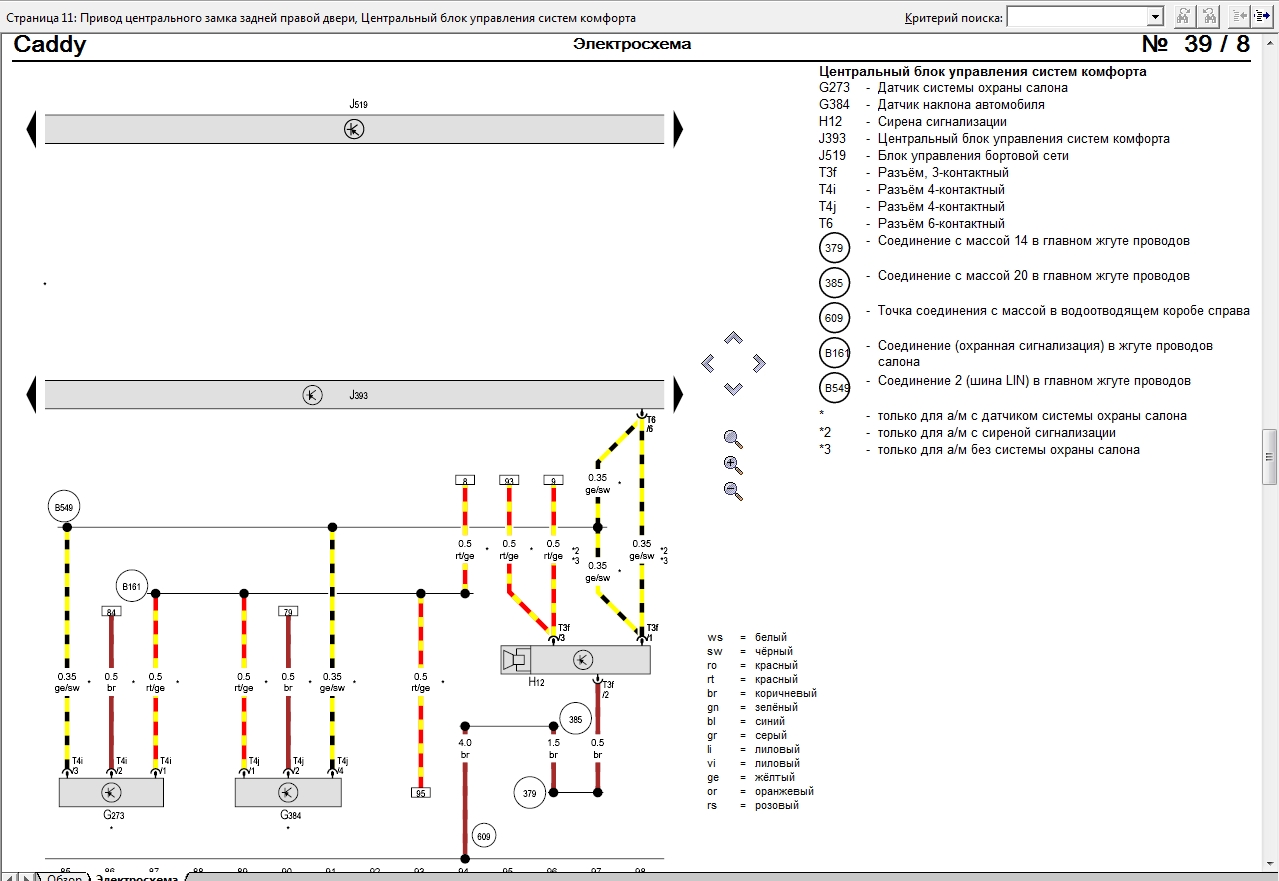The image size is (1279, 881).
Task: Go to next page via blue-arrow icon
Action: click(1262, 16)
